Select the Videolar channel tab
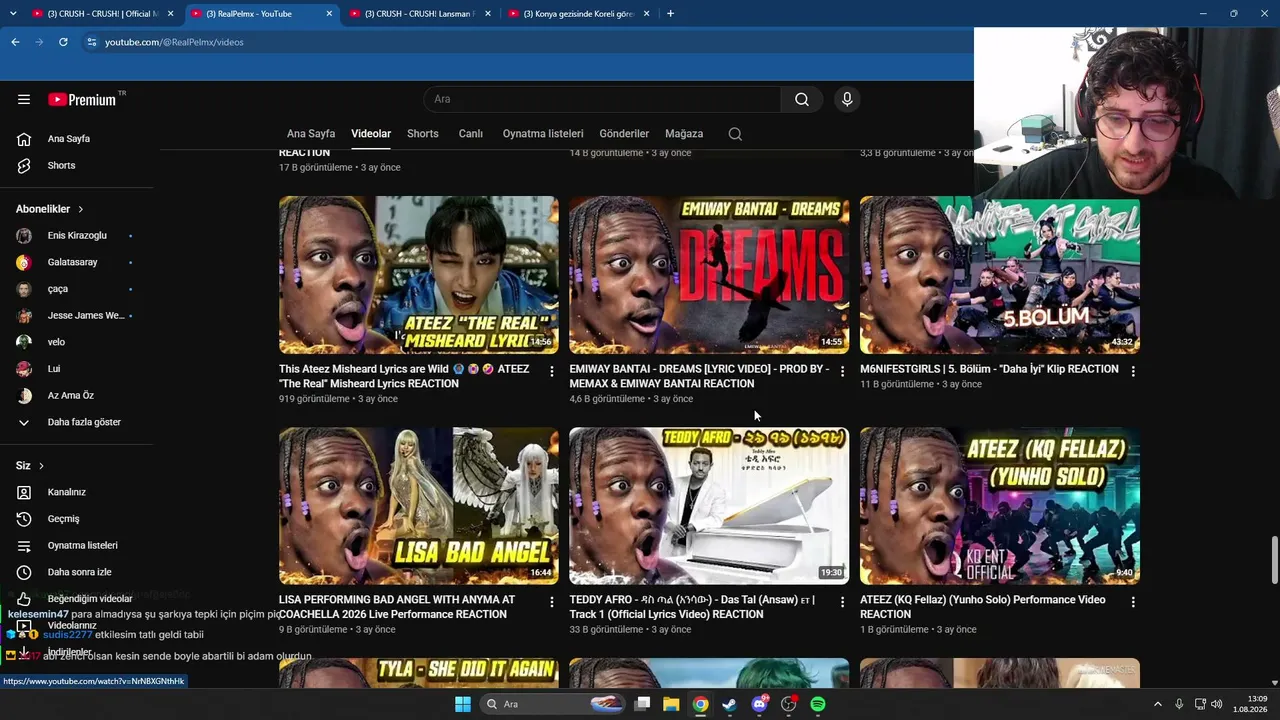 tap(371, 134)
